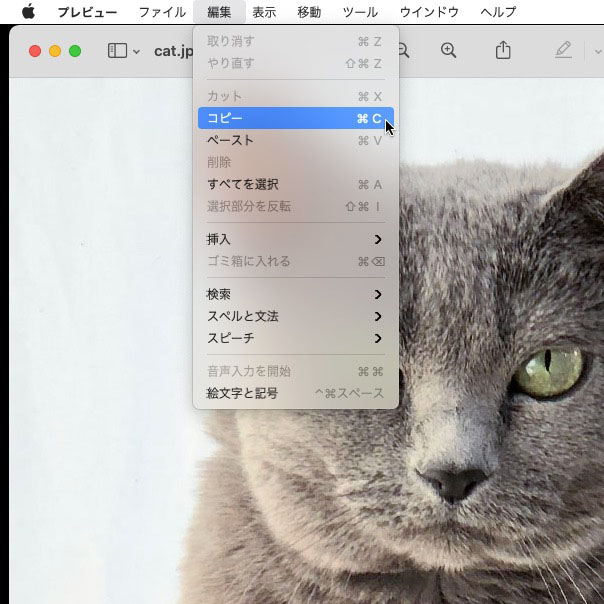Open the ファイル menu

[162, 12]
